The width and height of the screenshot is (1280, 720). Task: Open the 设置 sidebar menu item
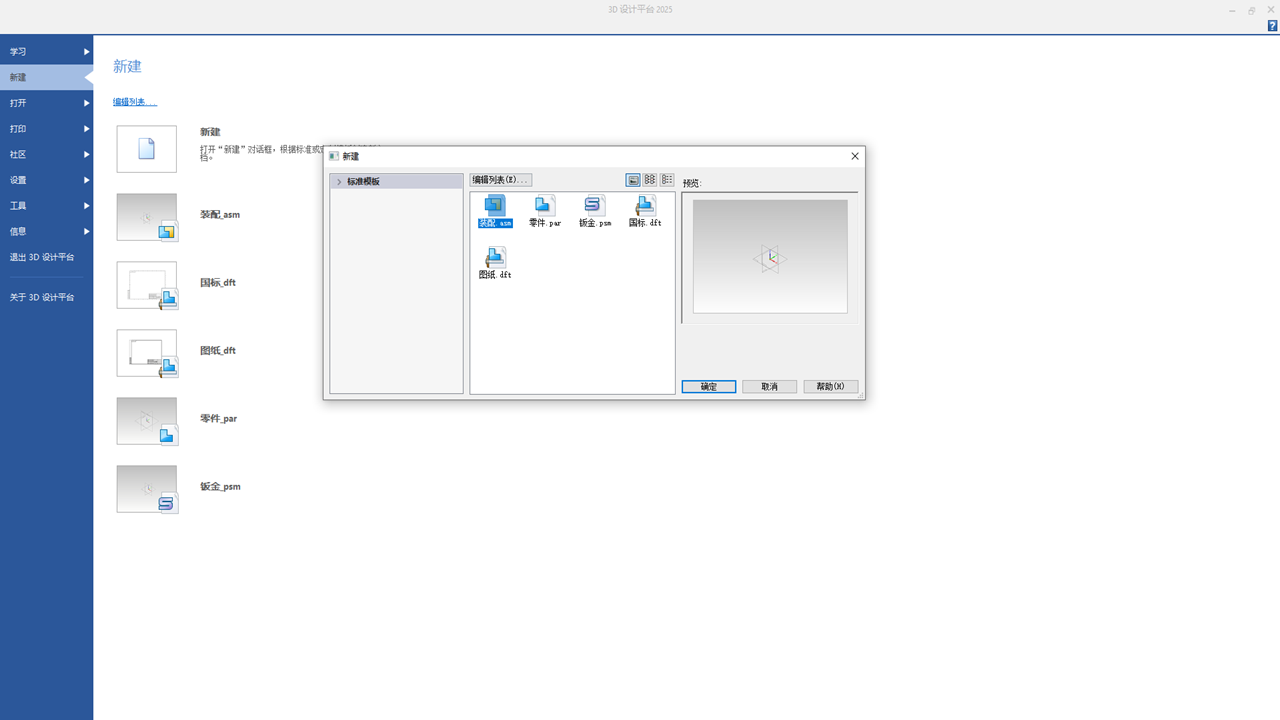pos(46,180)
